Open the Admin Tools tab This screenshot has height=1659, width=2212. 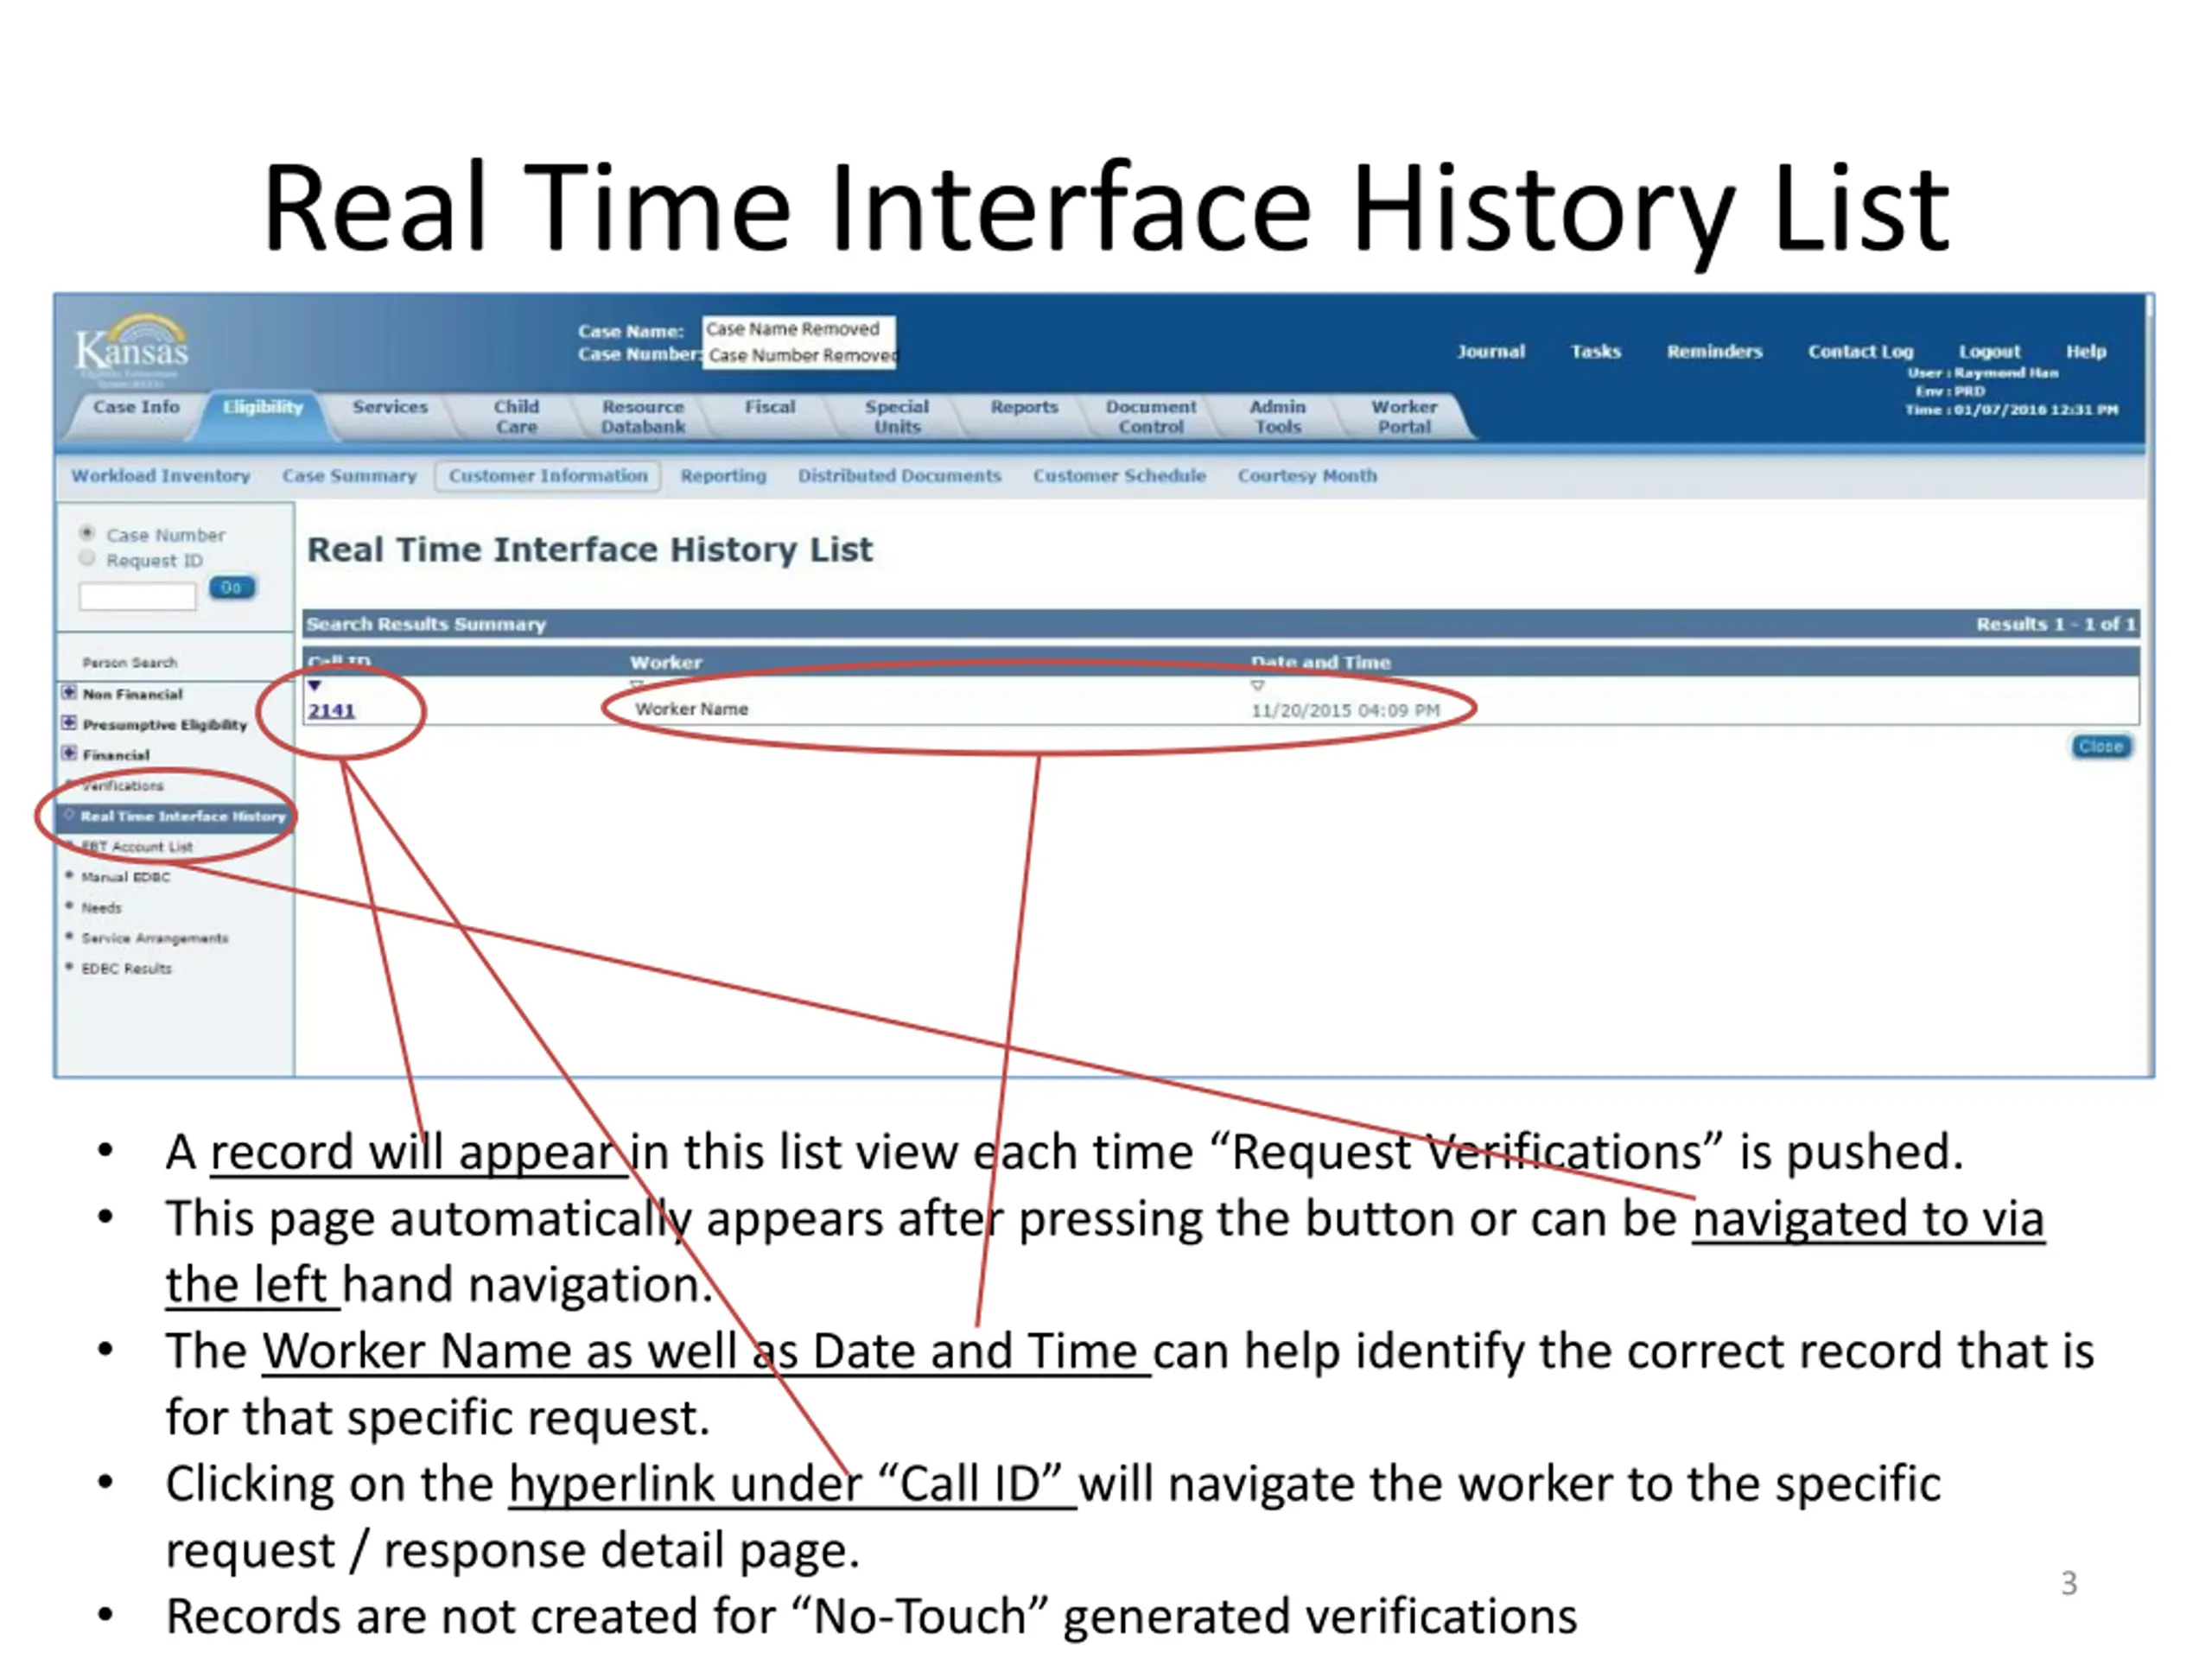[x=1278, y=417]
